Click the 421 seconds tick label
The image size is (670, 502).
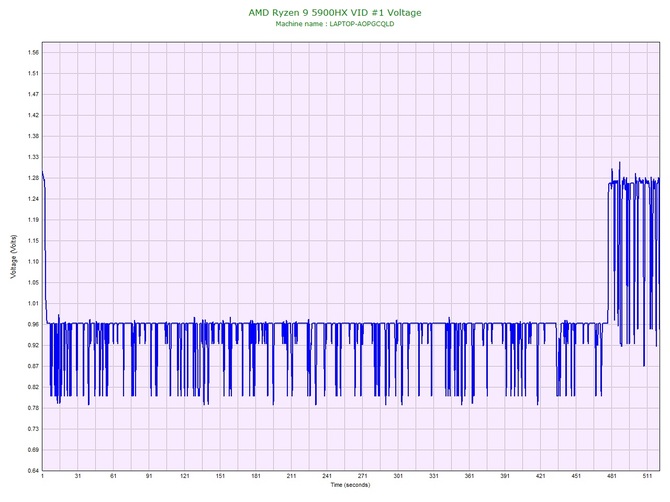pyautogui.click(x=541, y=476)
